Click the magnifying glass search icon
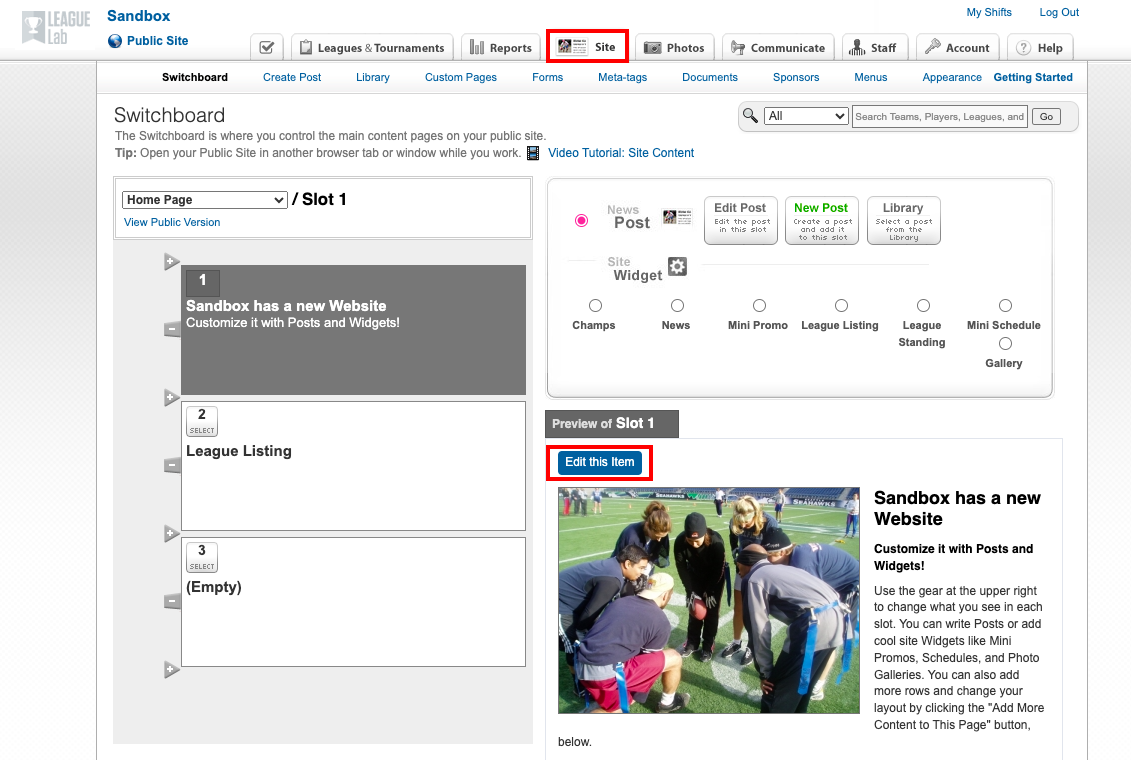1131x760 pixels. 750,115
